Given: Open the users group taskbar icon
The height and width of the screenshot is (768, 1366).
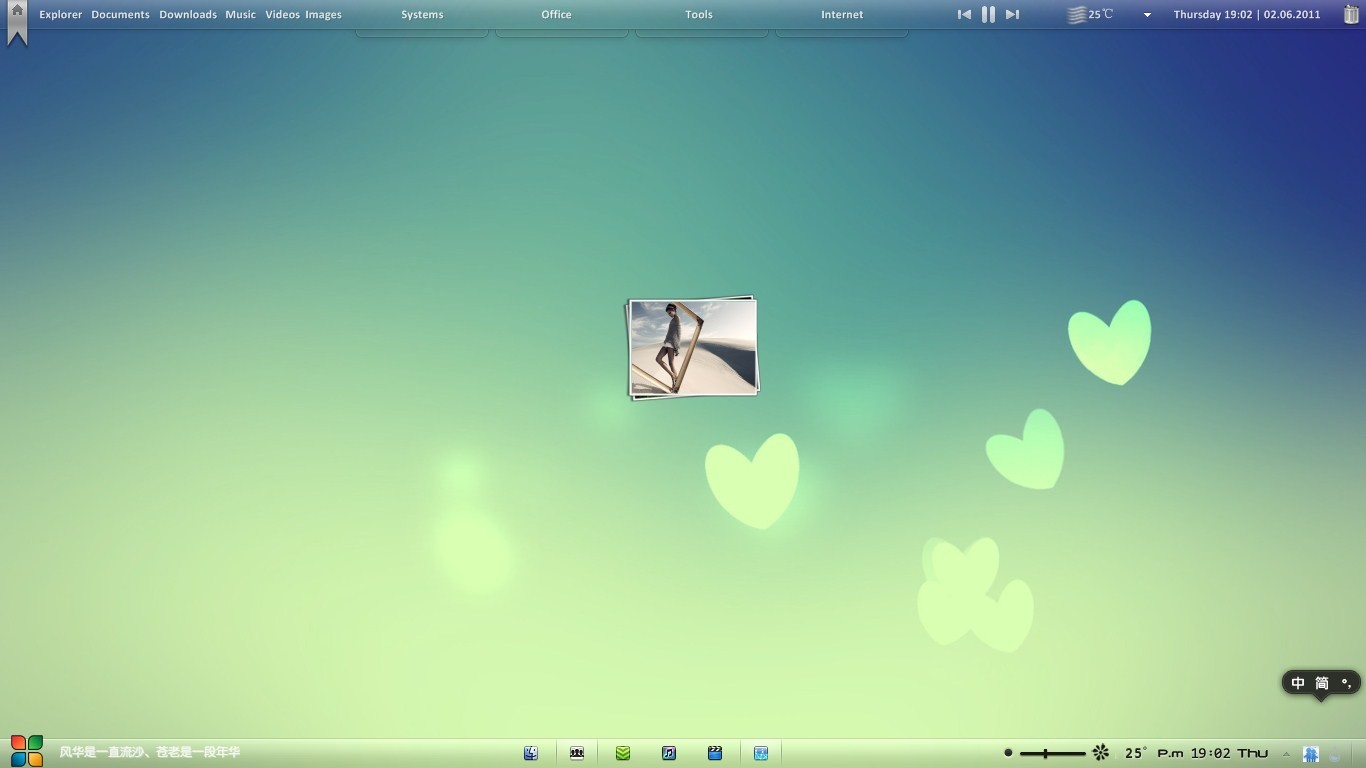Looking at the screenshot, I should coord(577,753).
